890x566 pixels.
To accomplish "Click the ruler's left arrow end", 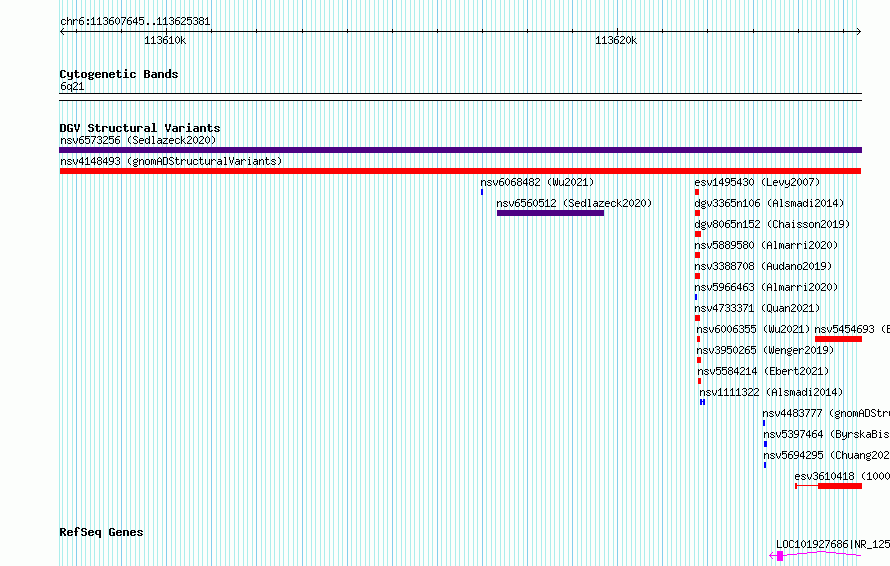I will 62,32.
